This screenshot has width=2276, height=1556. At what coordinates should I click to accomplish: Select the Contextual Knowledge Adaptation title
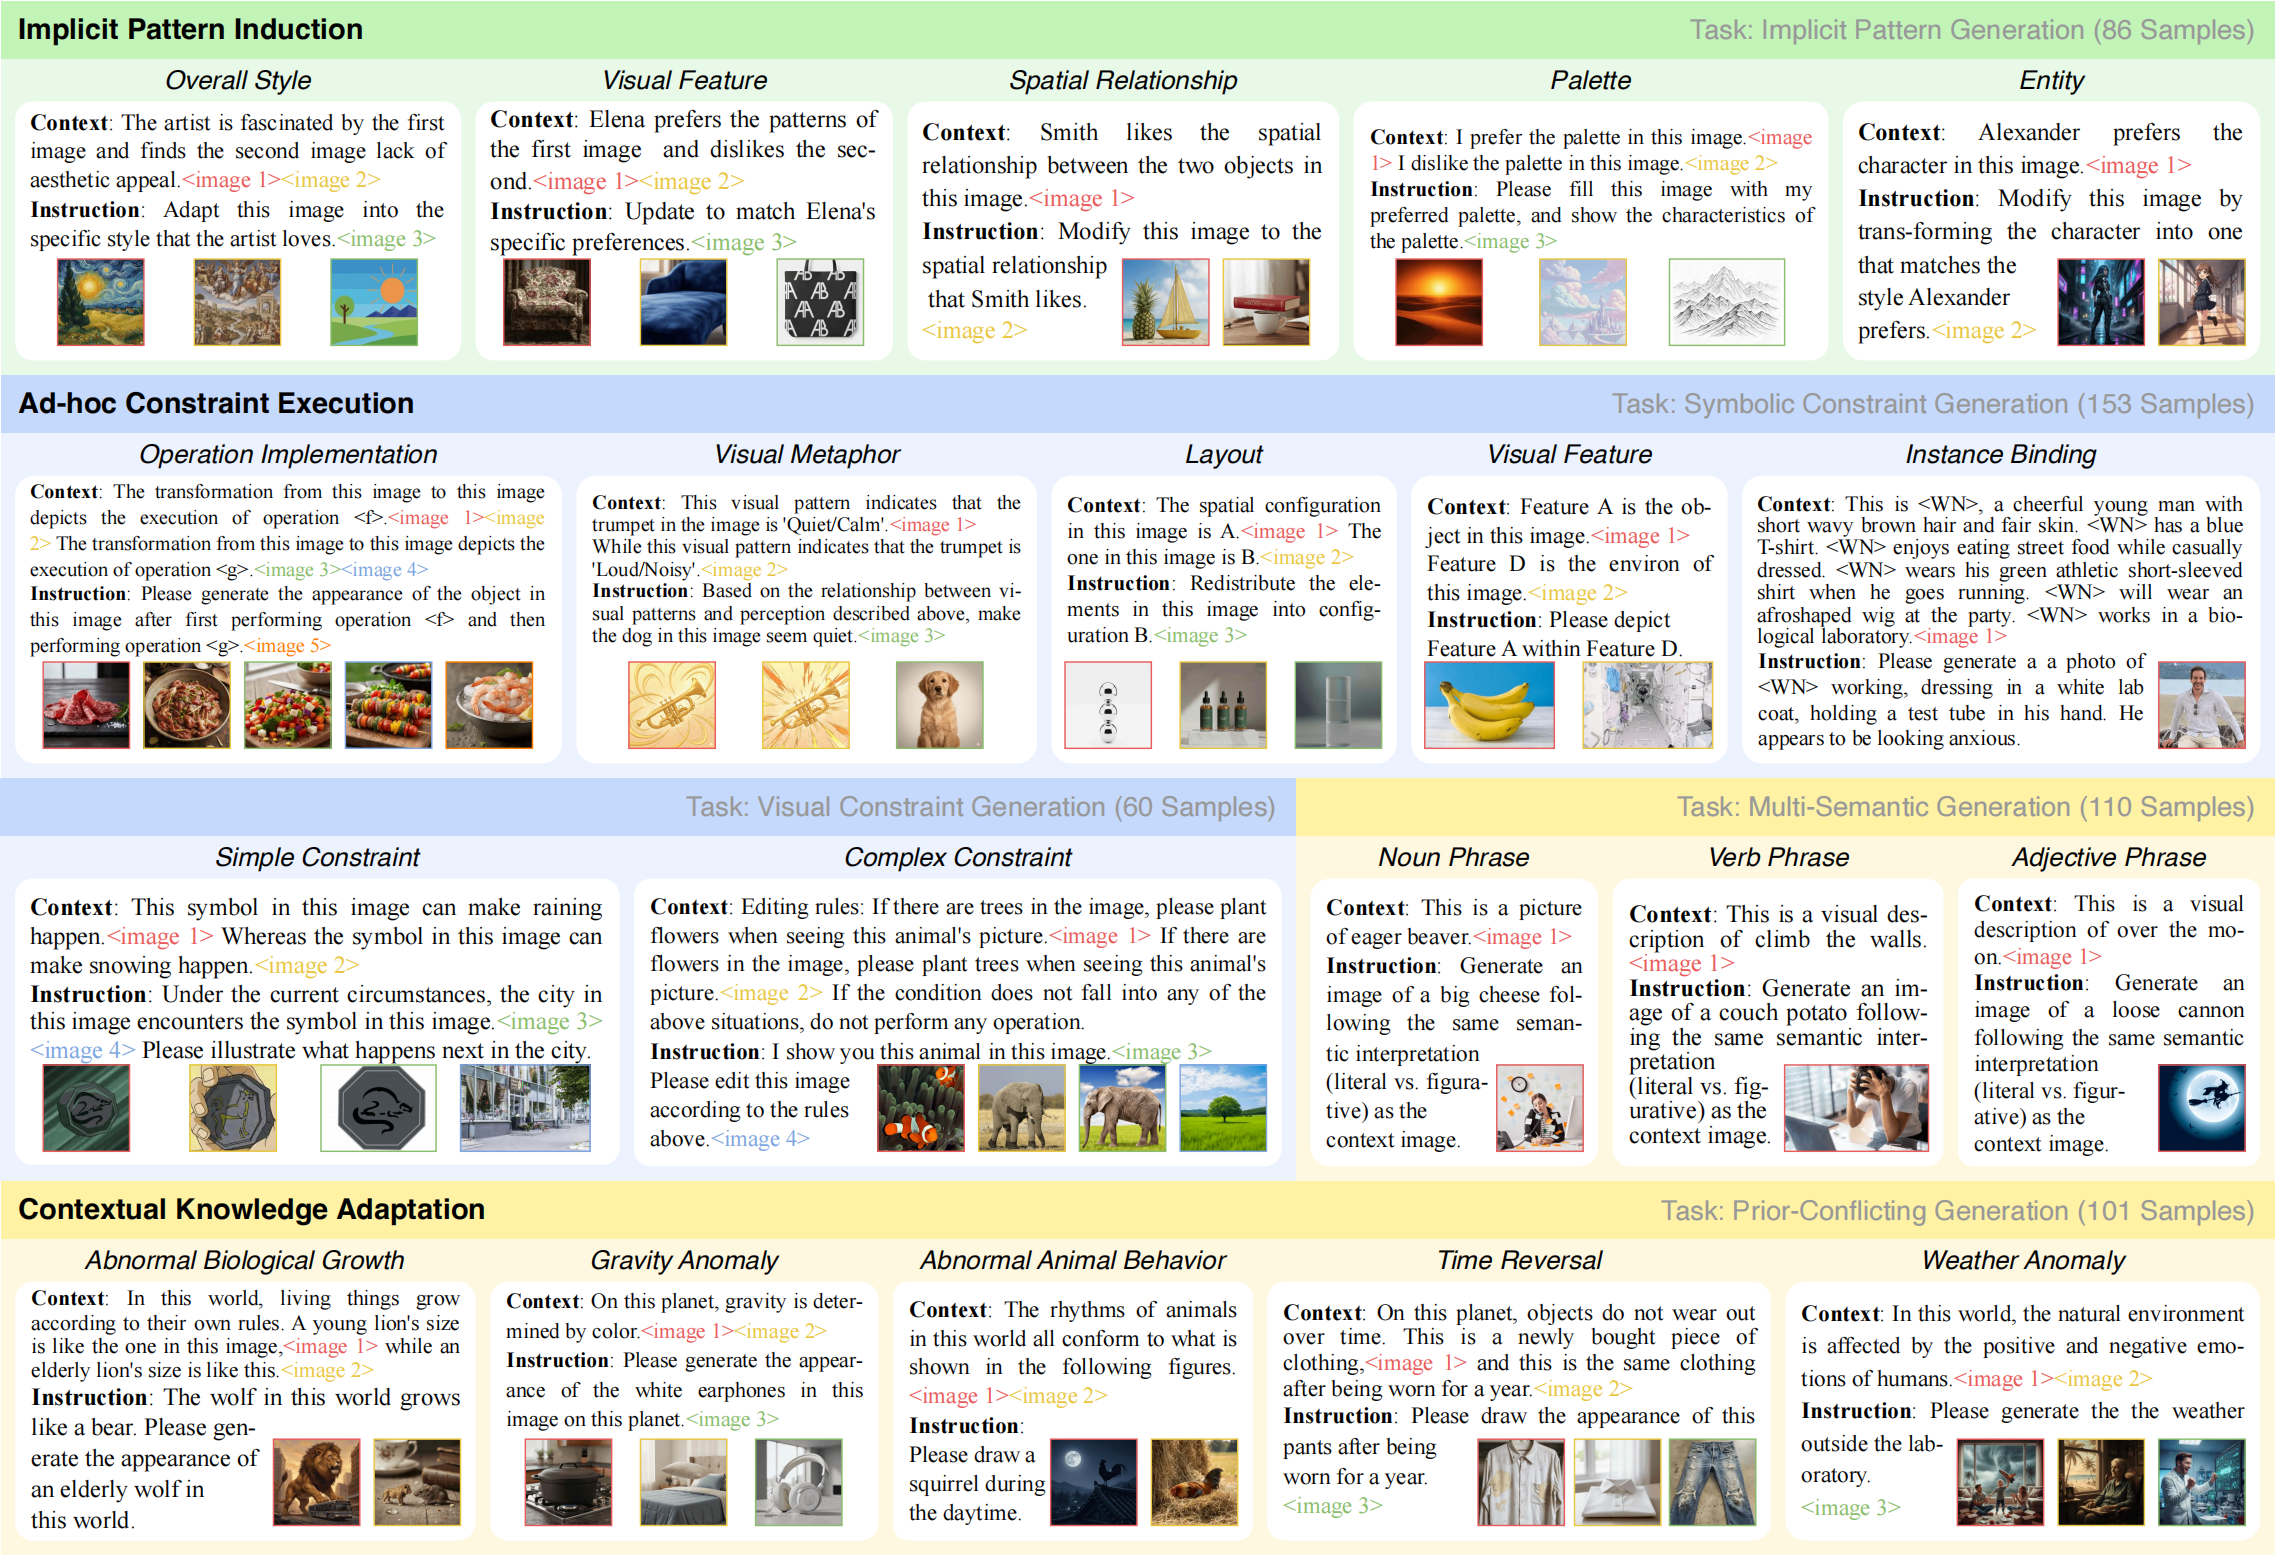coord(251,1210)
